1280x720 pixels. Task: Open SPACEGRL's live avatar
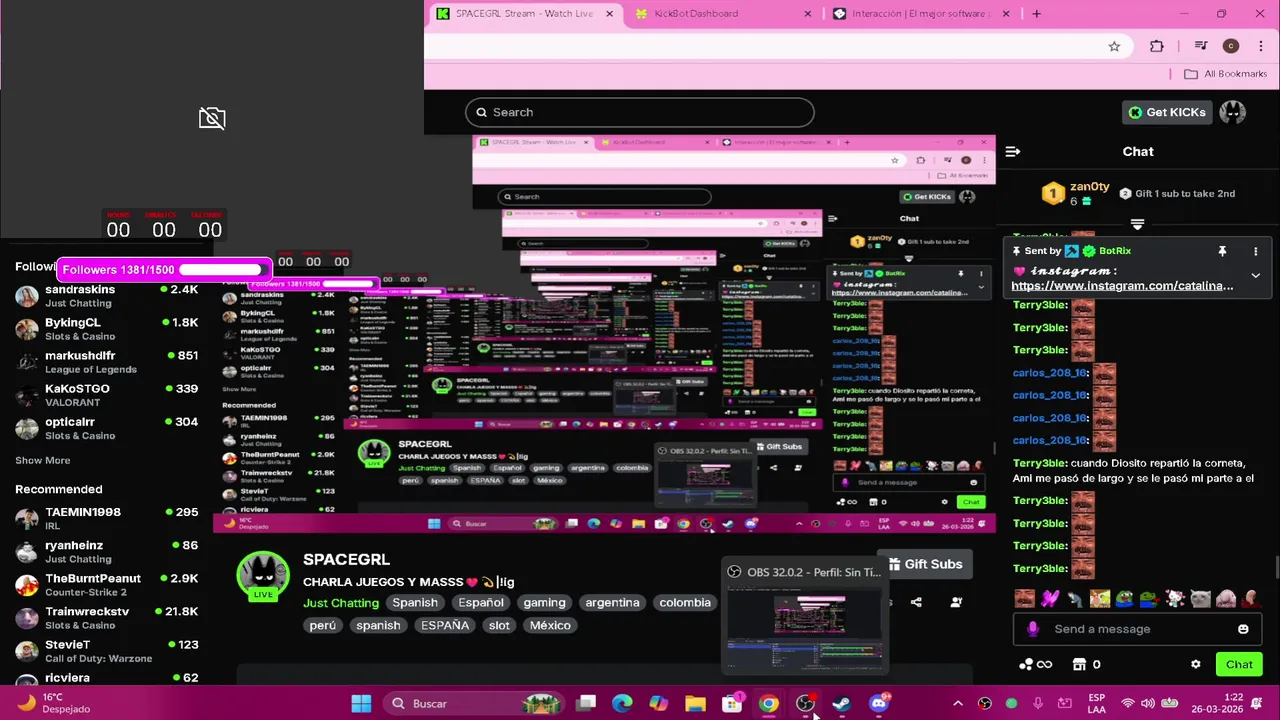[x=263, y=575]
